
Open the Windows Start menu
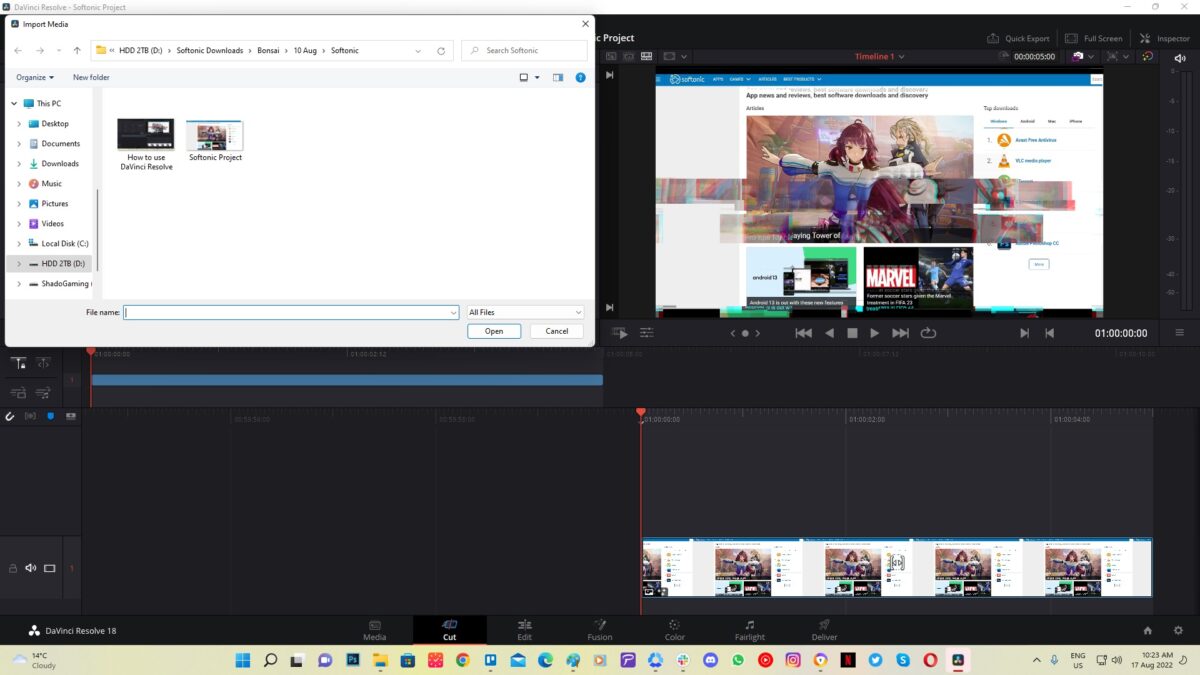243,660
